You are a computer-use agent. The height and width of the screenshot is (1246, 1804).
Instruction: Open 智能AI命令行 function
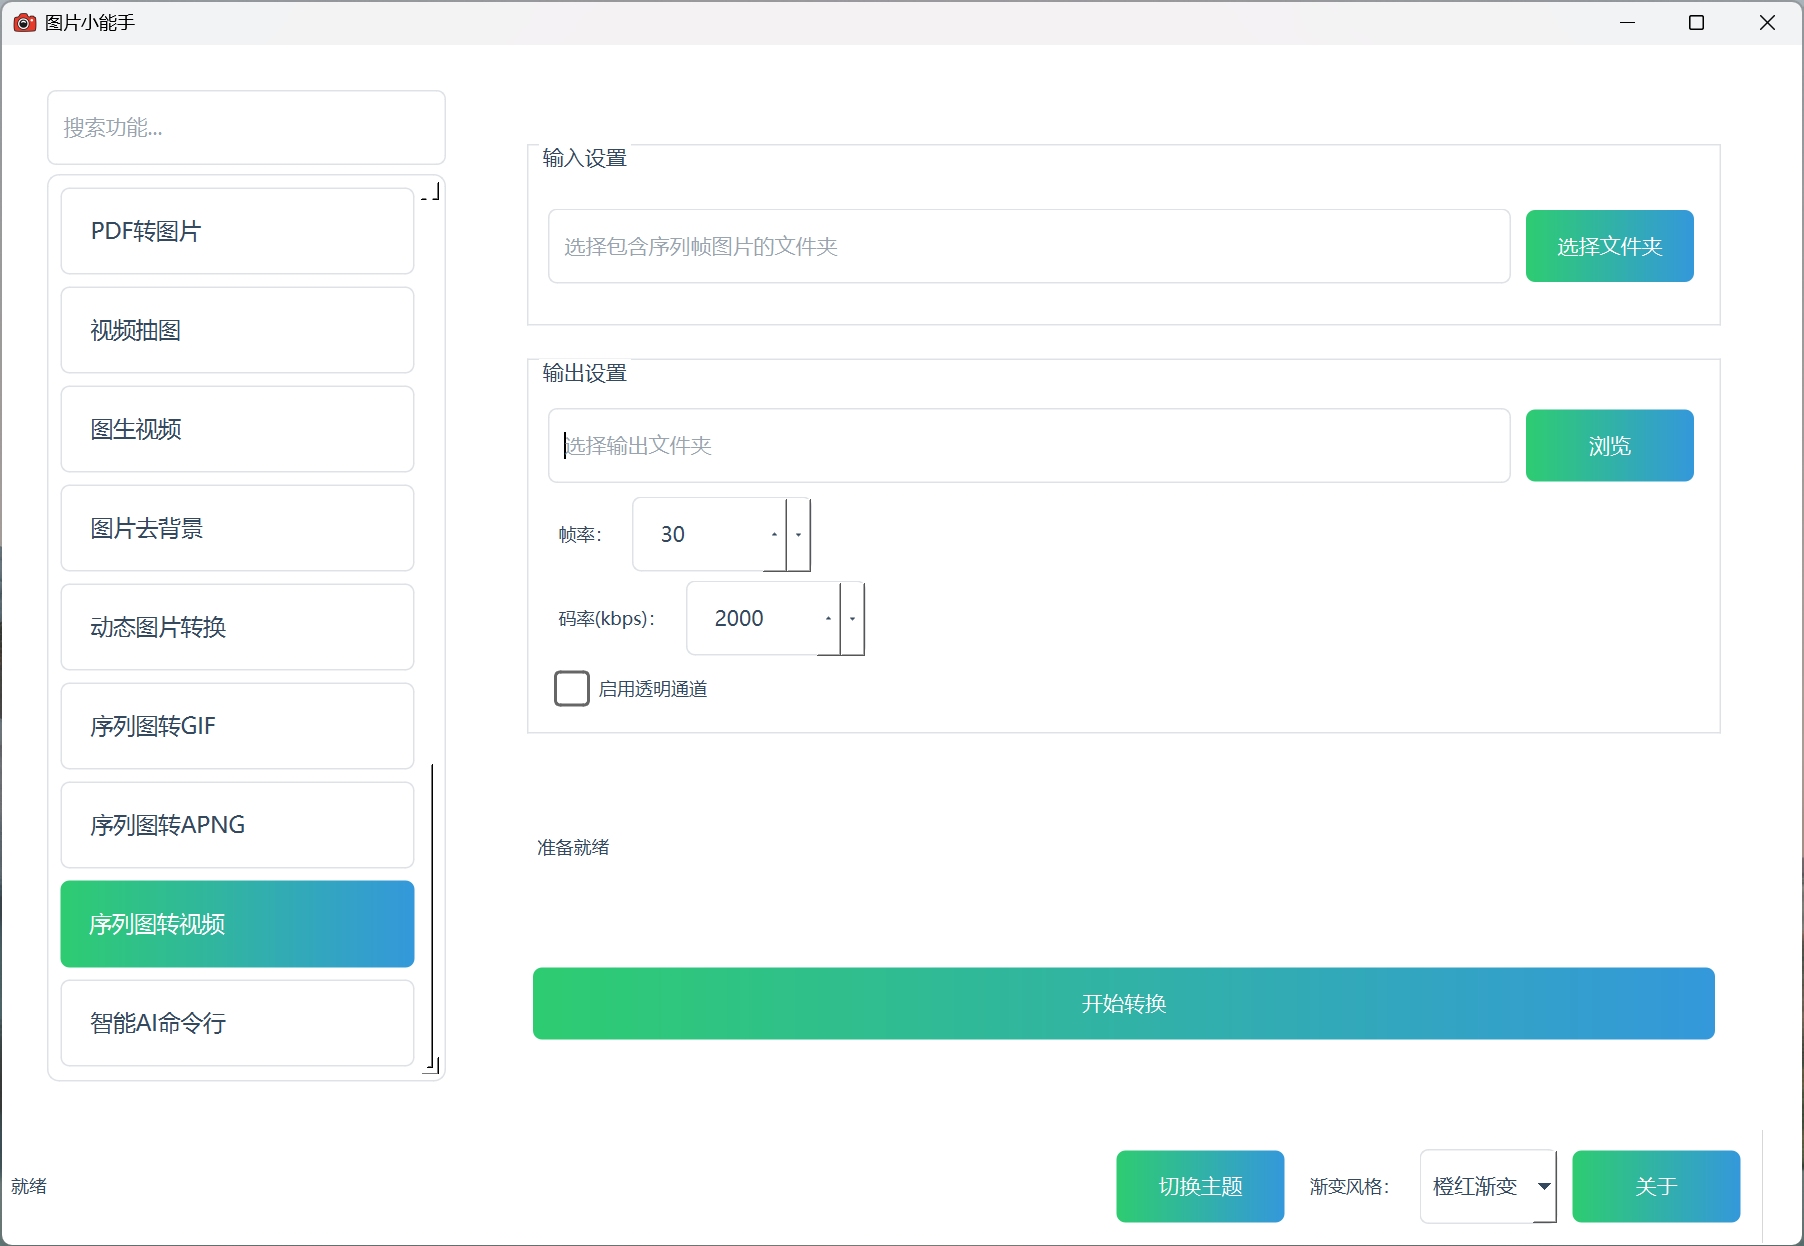[237, 1023]
